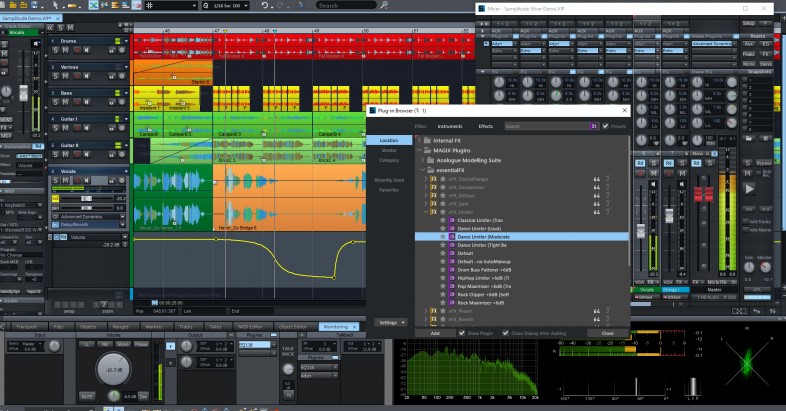Collapse track headers with double-arrow icon

coord(50,28)
